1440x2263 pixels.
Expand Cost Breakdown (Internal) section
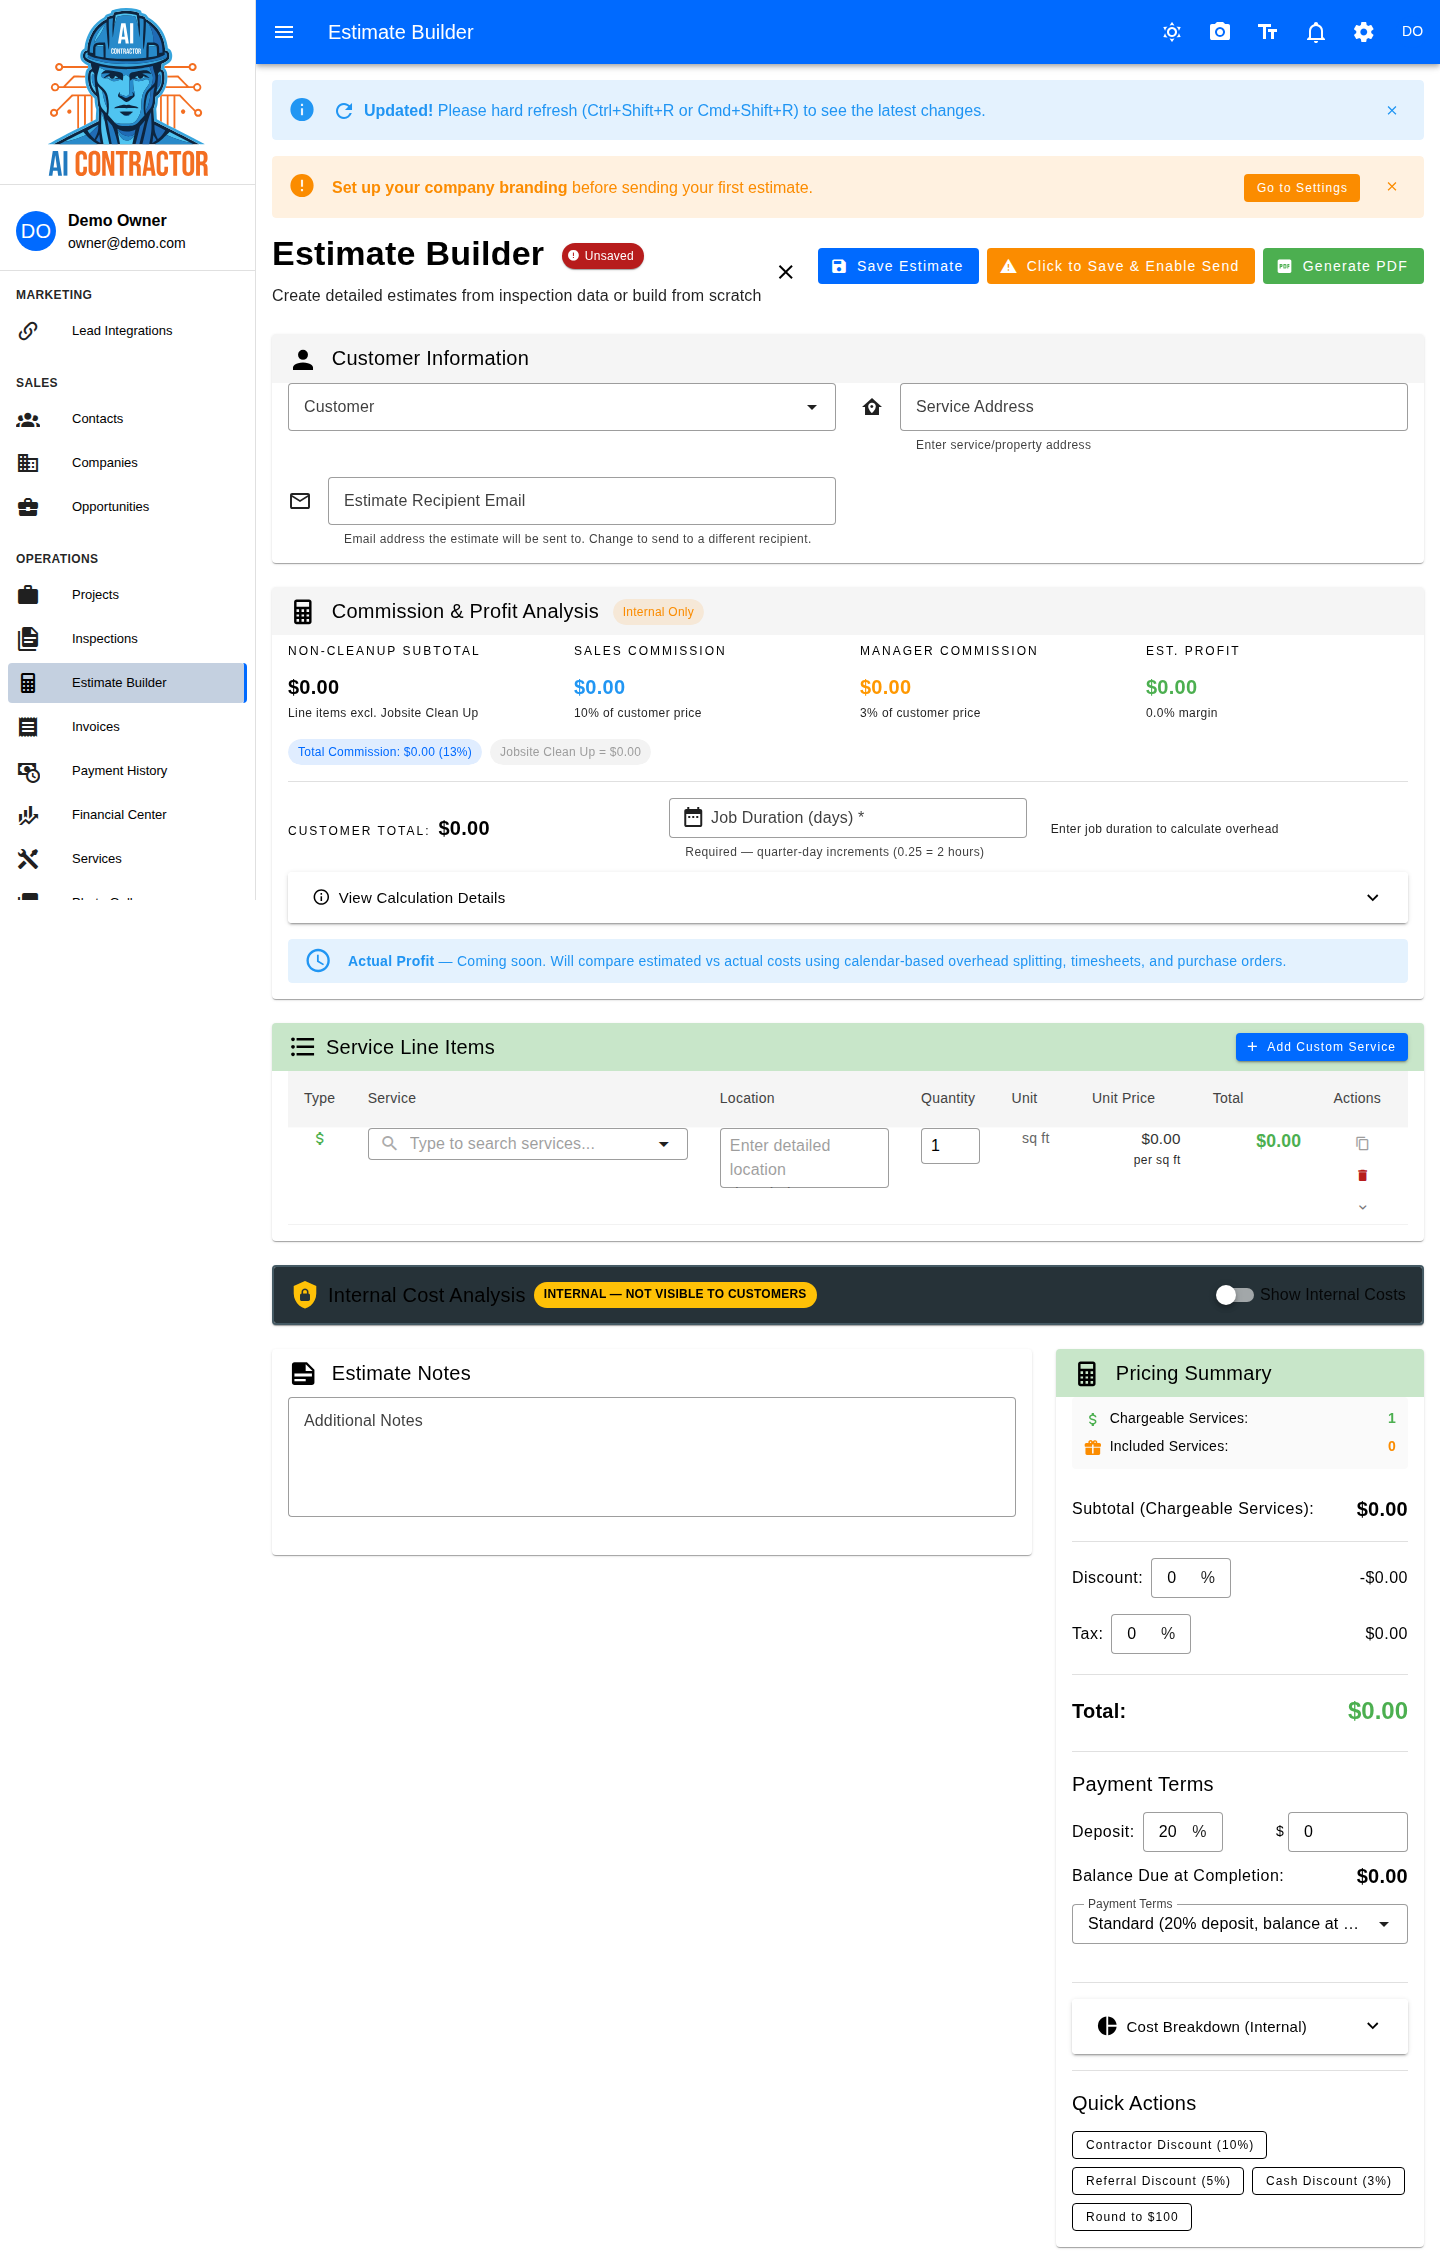pos(1240,2027)
